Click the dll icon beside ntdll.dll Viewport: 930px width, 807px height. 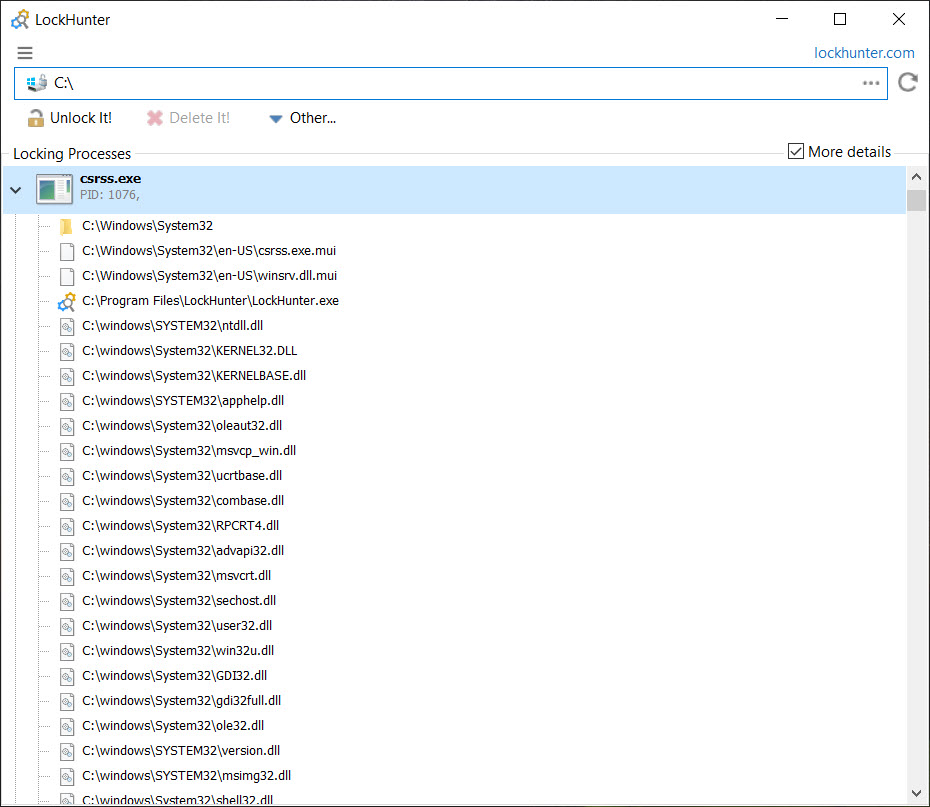click(x=67, y=326)
